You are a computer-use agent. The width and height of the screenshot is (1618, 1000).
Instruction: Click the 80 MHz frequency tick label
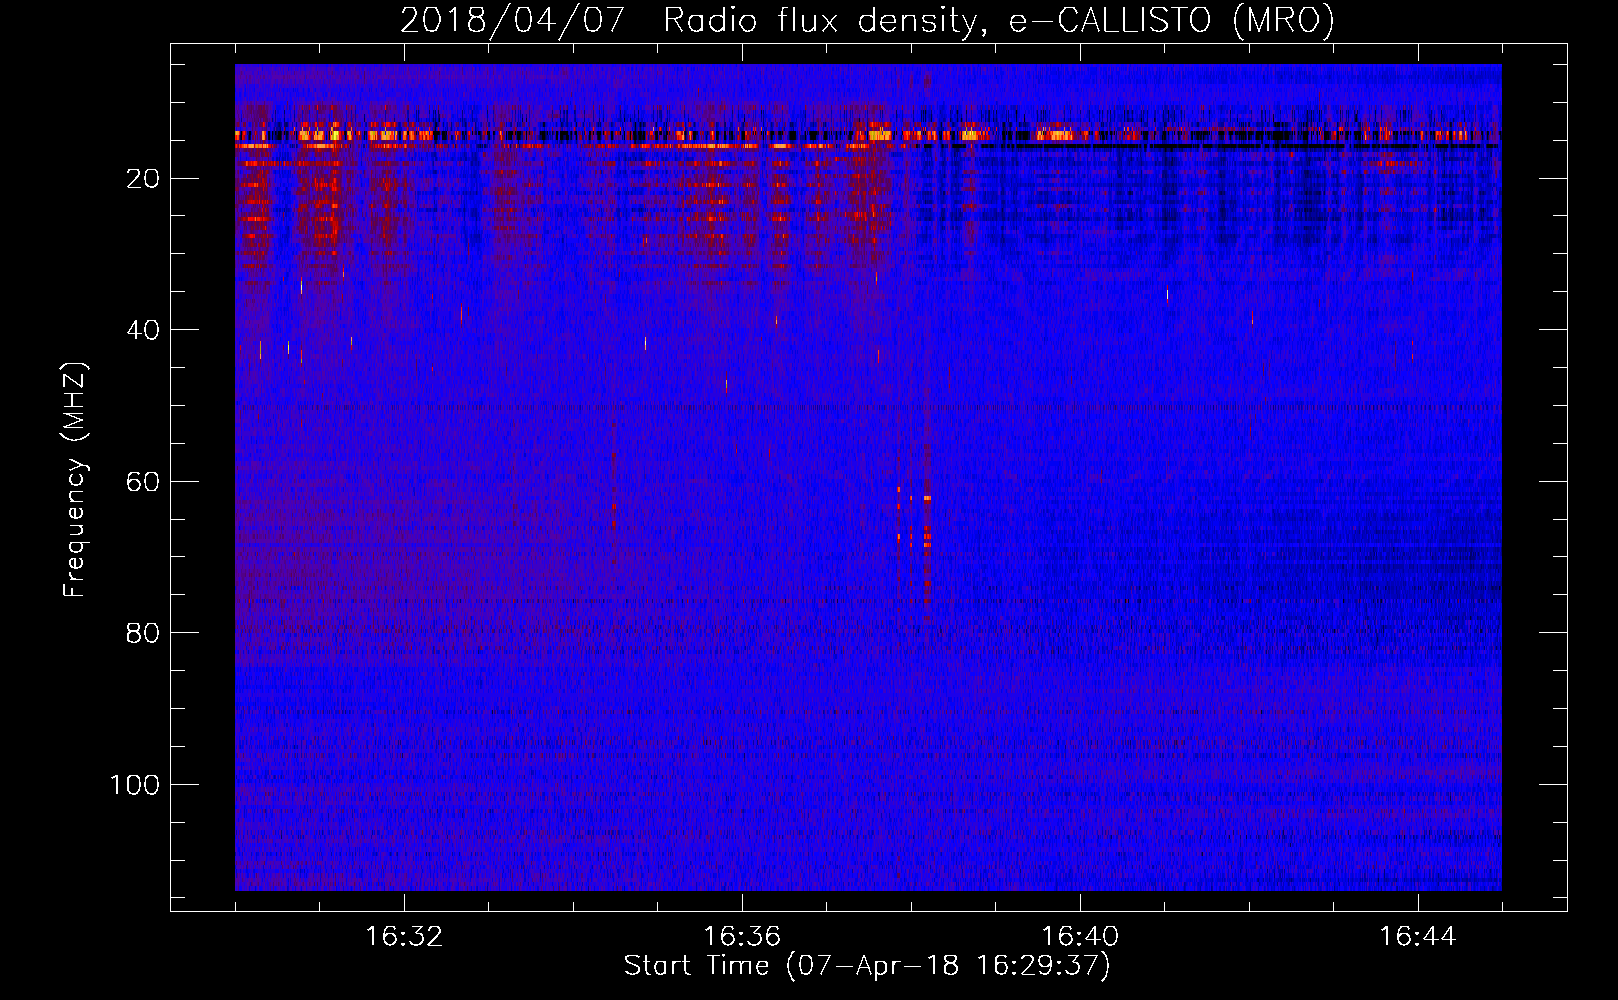click(144, 633)
